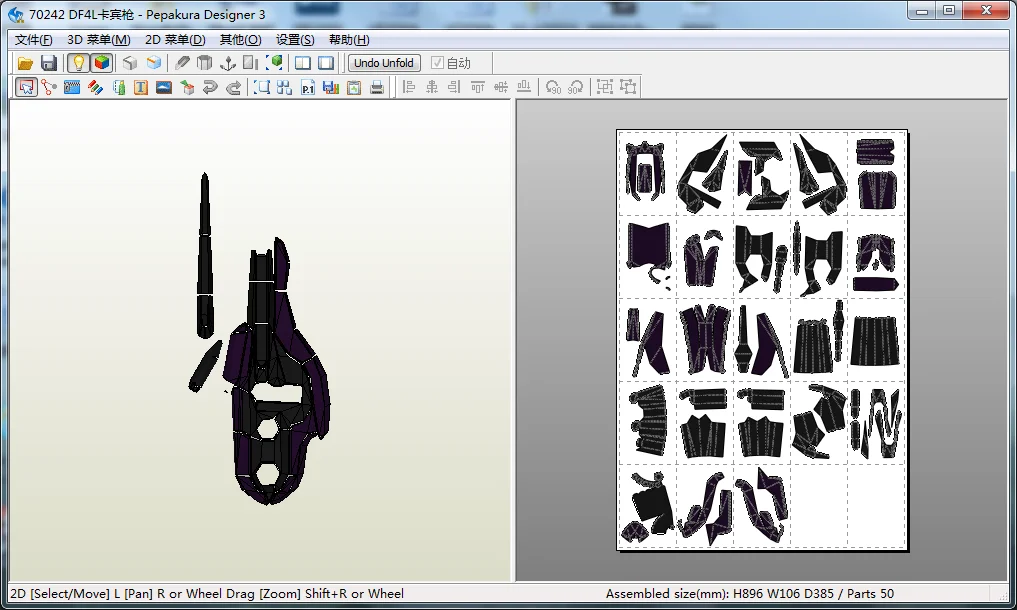Viewport: 1017px width, 610px height.
Task: Select the T text tool
Action: click(x=141, y=87)
